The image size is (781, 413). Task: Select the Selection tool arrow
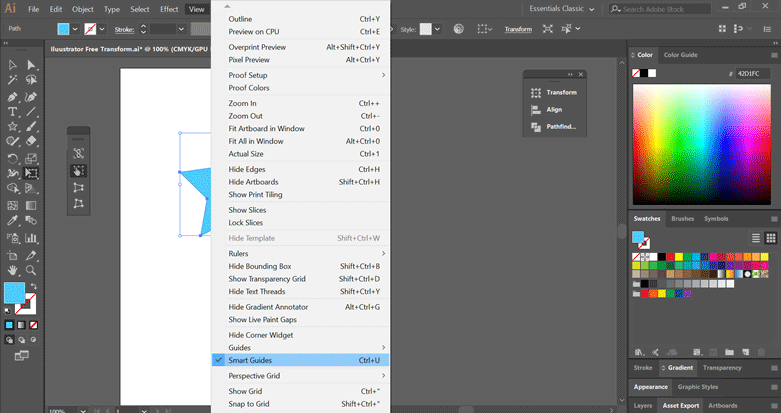[12, 65]
